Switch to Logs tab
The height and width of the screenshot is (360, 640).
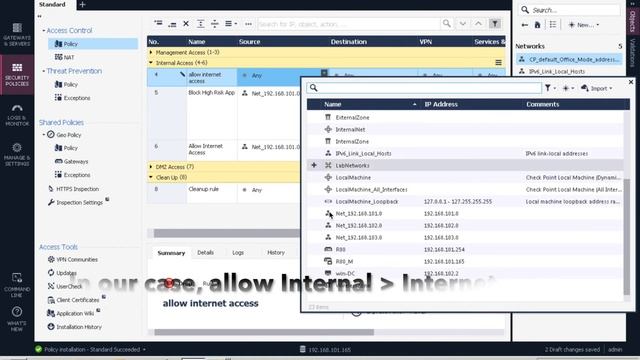tap(238, 253)
